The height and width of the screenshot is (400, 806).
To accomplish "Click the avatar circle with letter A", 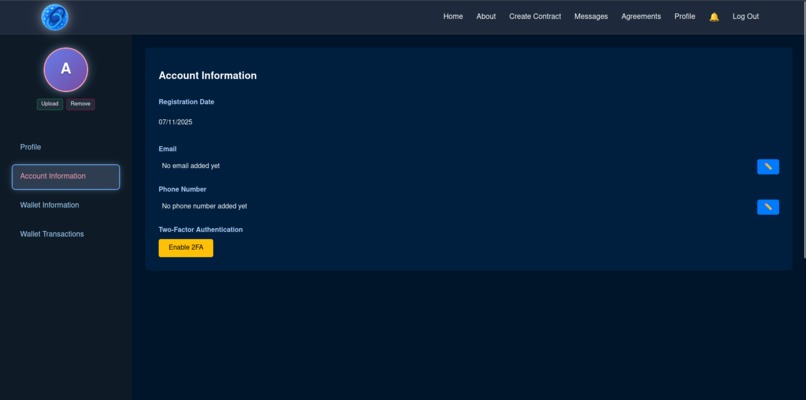I will click(66, 69).
